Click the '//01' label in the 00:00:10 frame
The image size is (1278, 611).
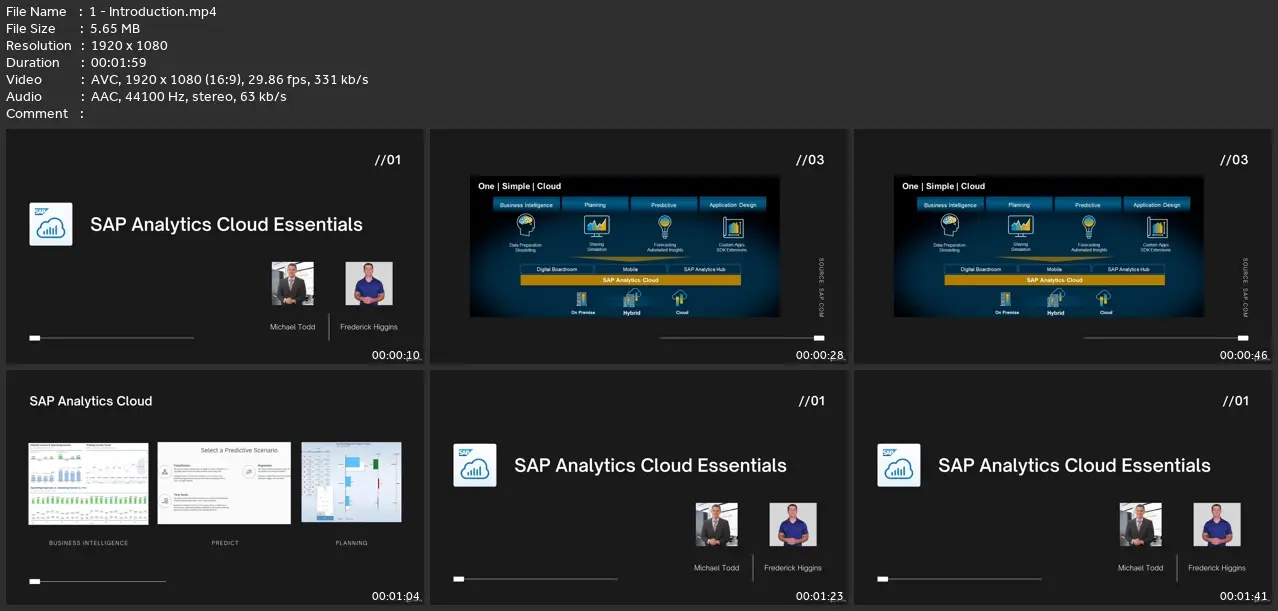click(x=388, y=160)
